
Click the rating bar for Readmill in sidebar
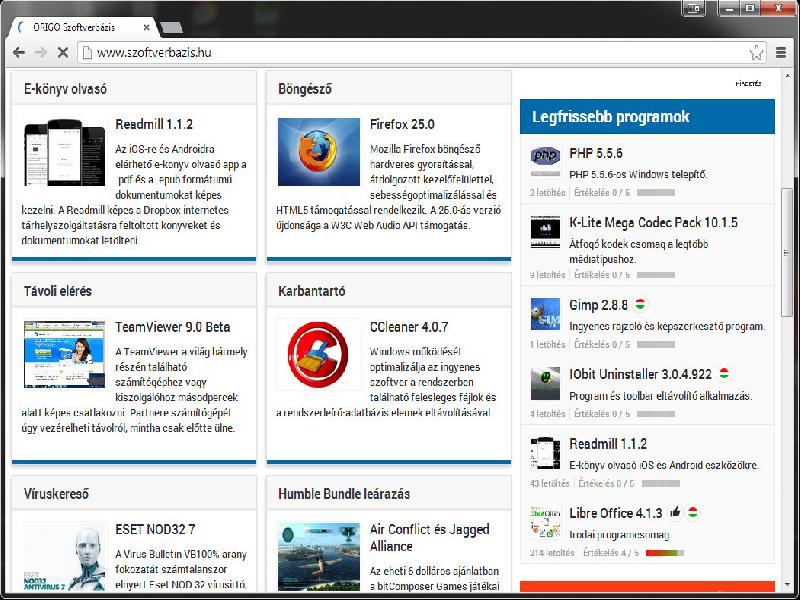[661, 483]
